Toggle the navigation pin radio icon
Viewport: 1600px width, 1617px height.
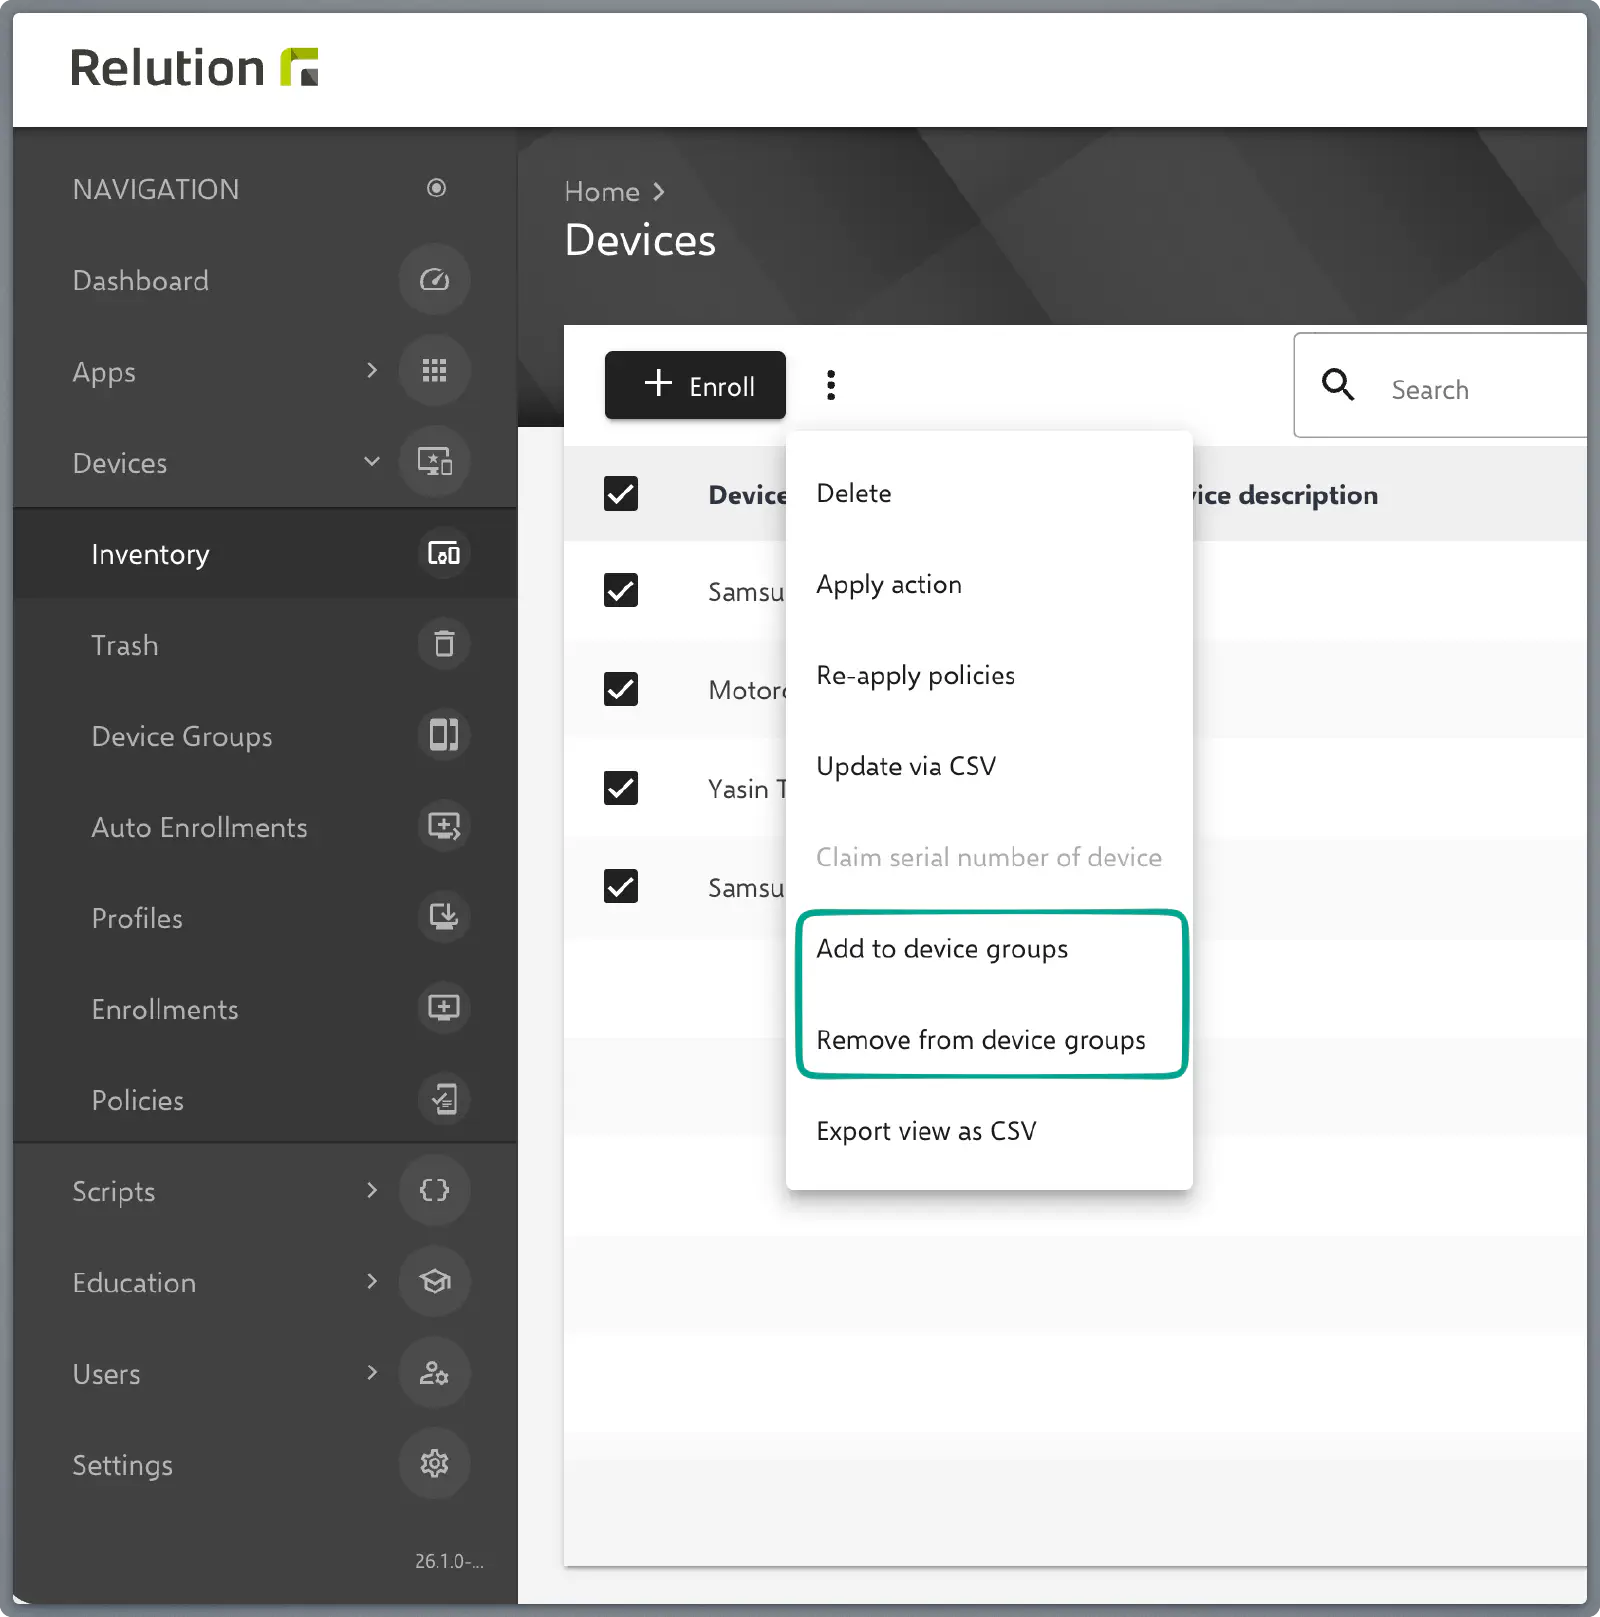(x=436, y=188)
